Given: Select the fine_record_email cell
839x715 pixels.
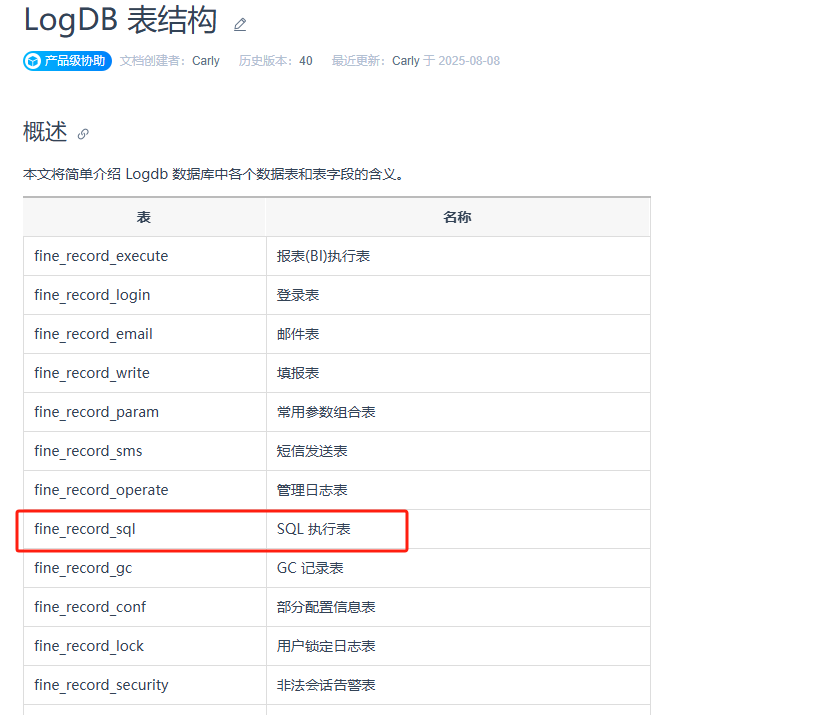Looking at the screenshot, I should click(144, 334).
